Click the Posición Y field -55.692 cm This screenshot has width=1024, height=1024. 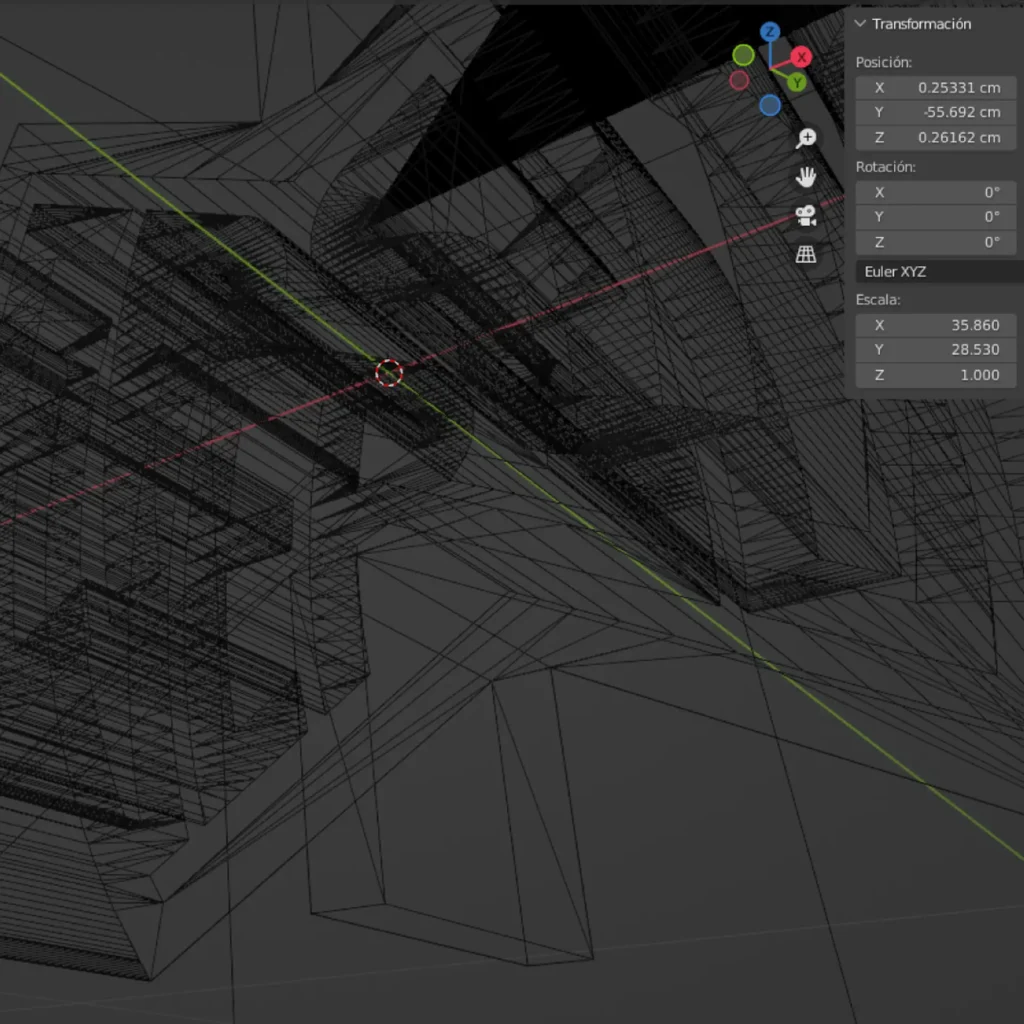tap(936, 112)
